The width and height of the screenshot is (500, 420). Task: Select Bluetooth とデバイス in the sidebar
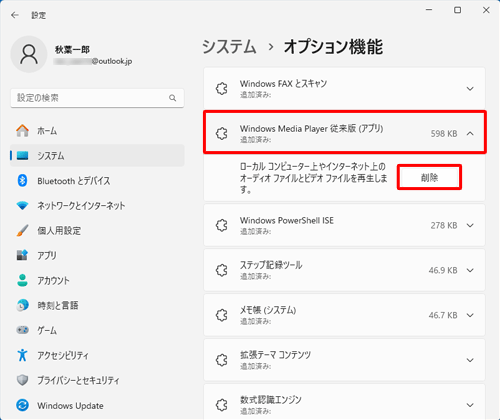point(97,181)
